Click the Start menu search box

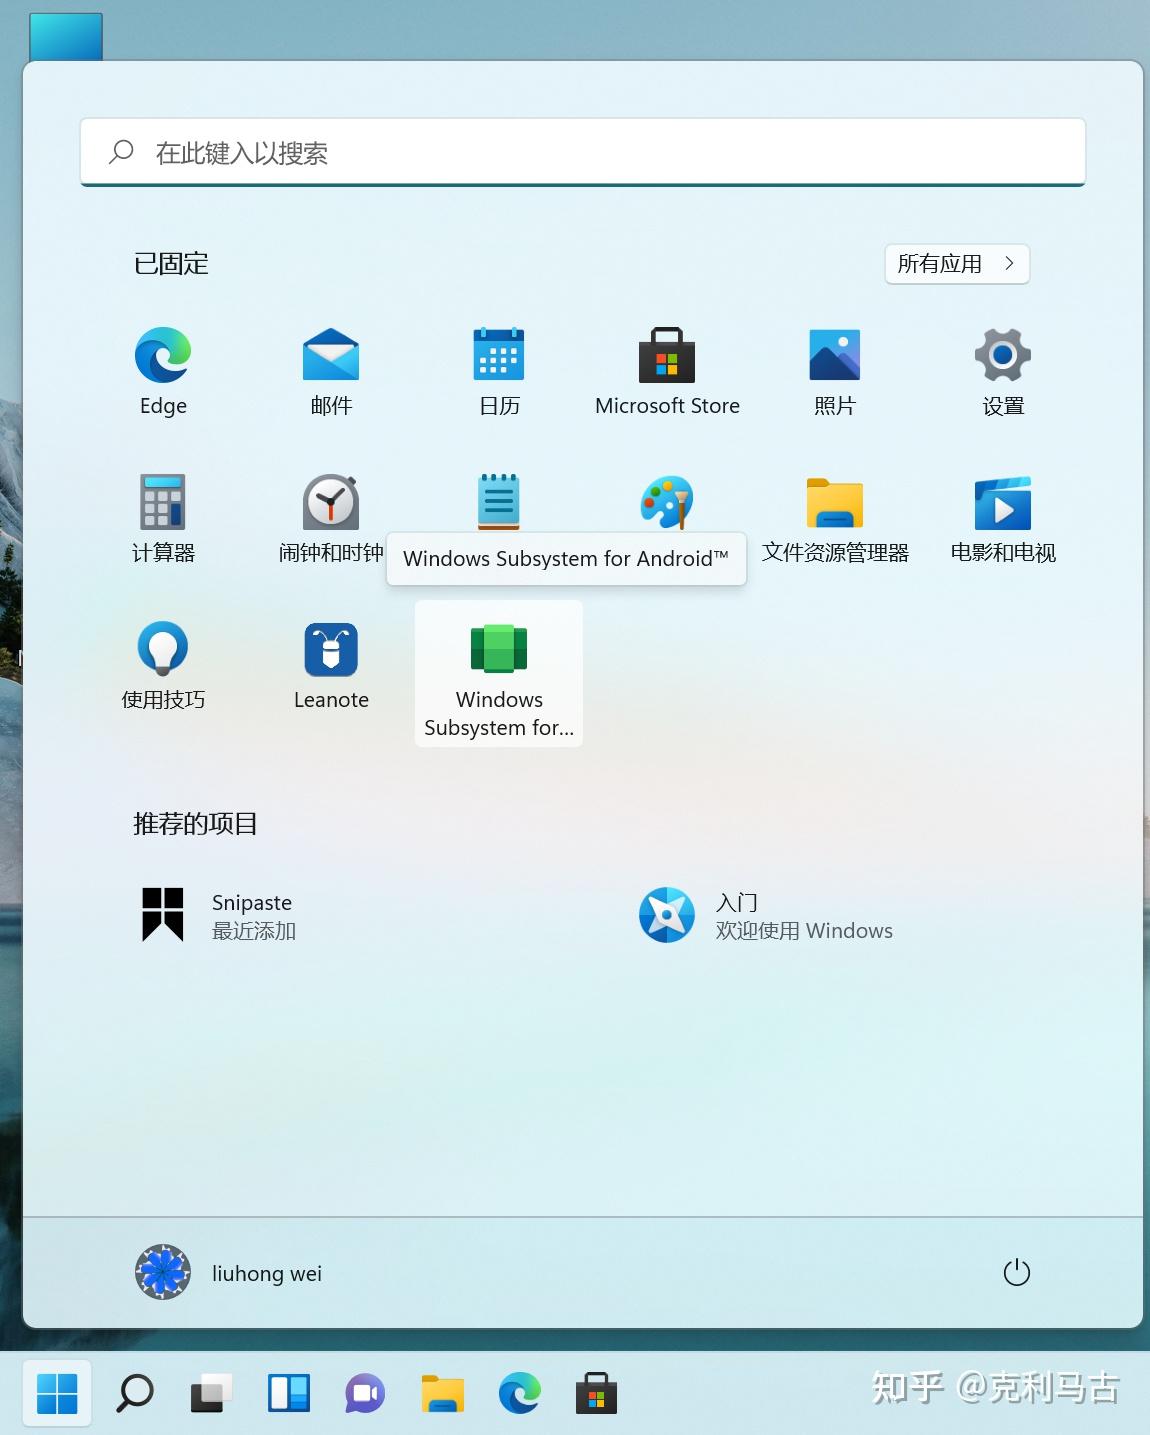point(583,152)
